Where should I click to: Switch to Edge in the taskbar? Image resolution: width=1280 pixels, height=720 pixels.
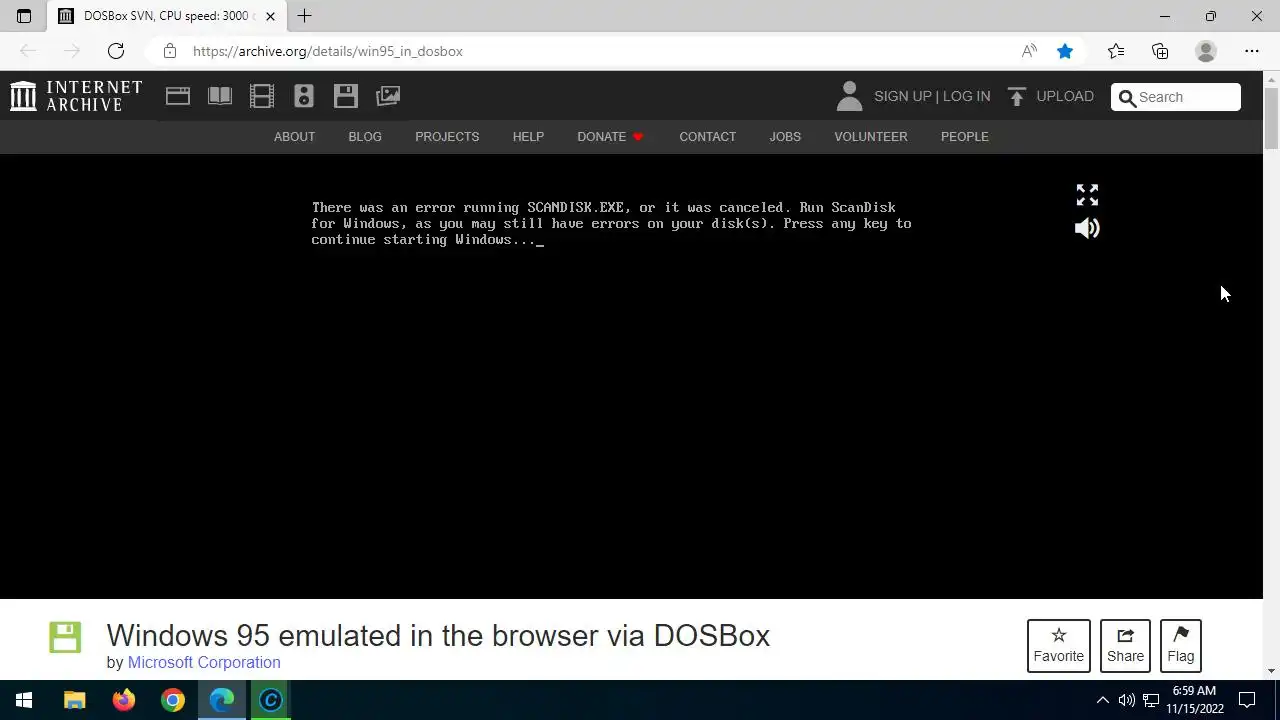[x=222, y=700]
